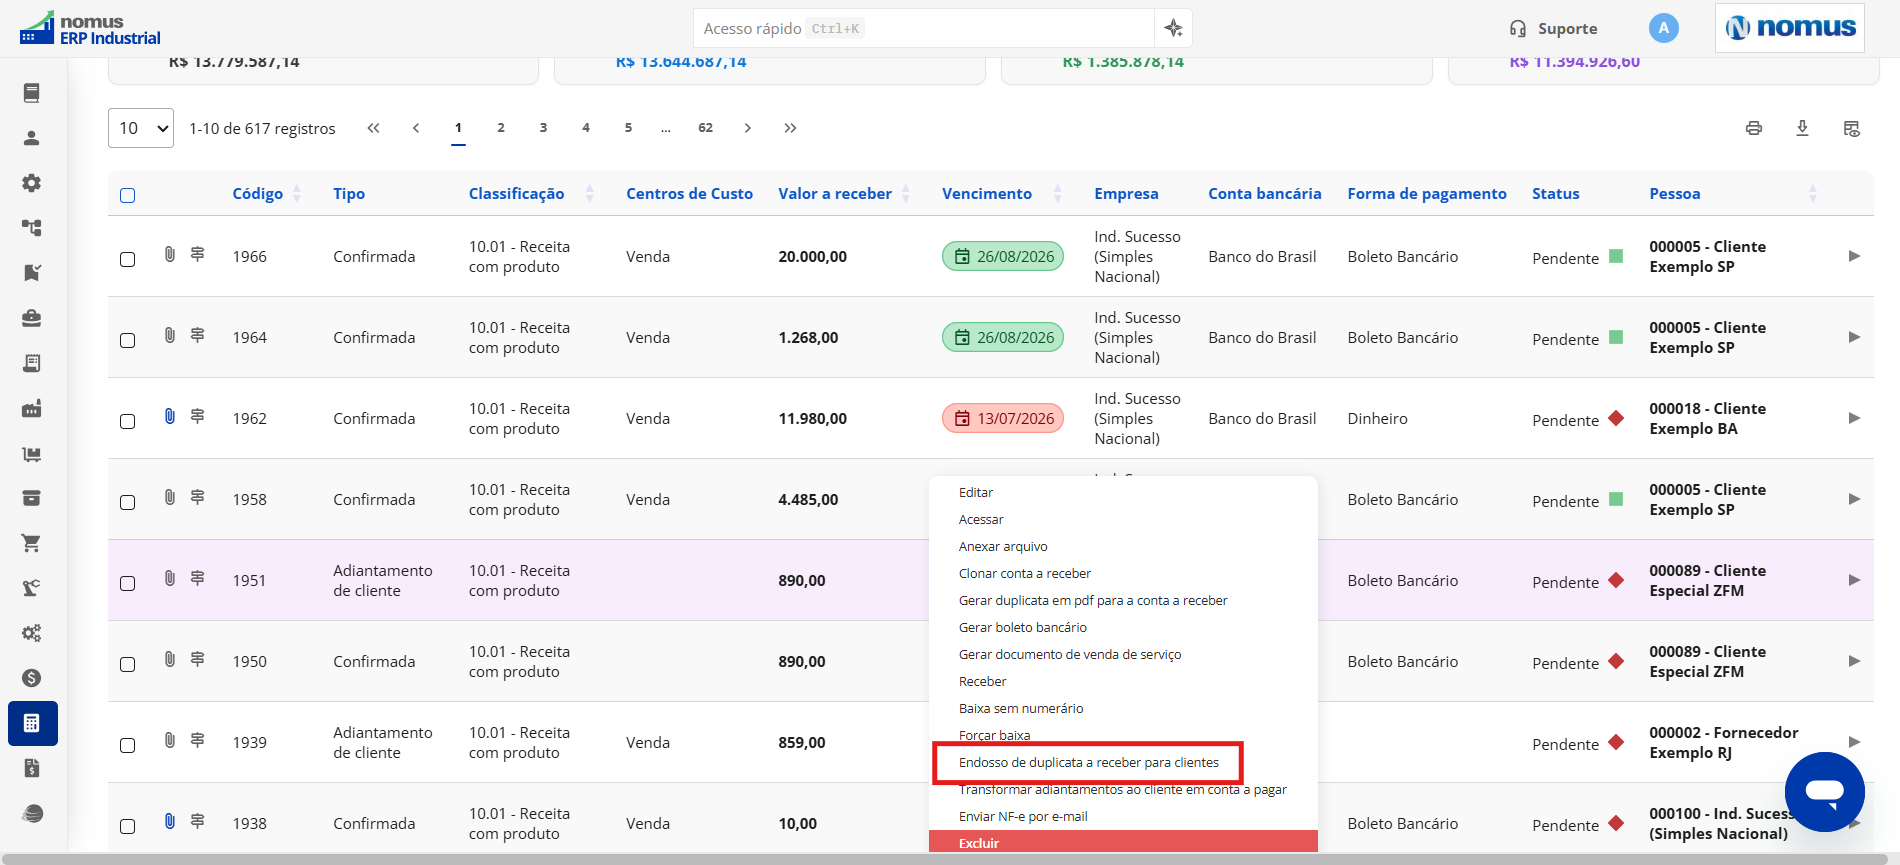Toggle the select-all checkbox in the table header
1900x865 pixels.
tap(128, 195)
